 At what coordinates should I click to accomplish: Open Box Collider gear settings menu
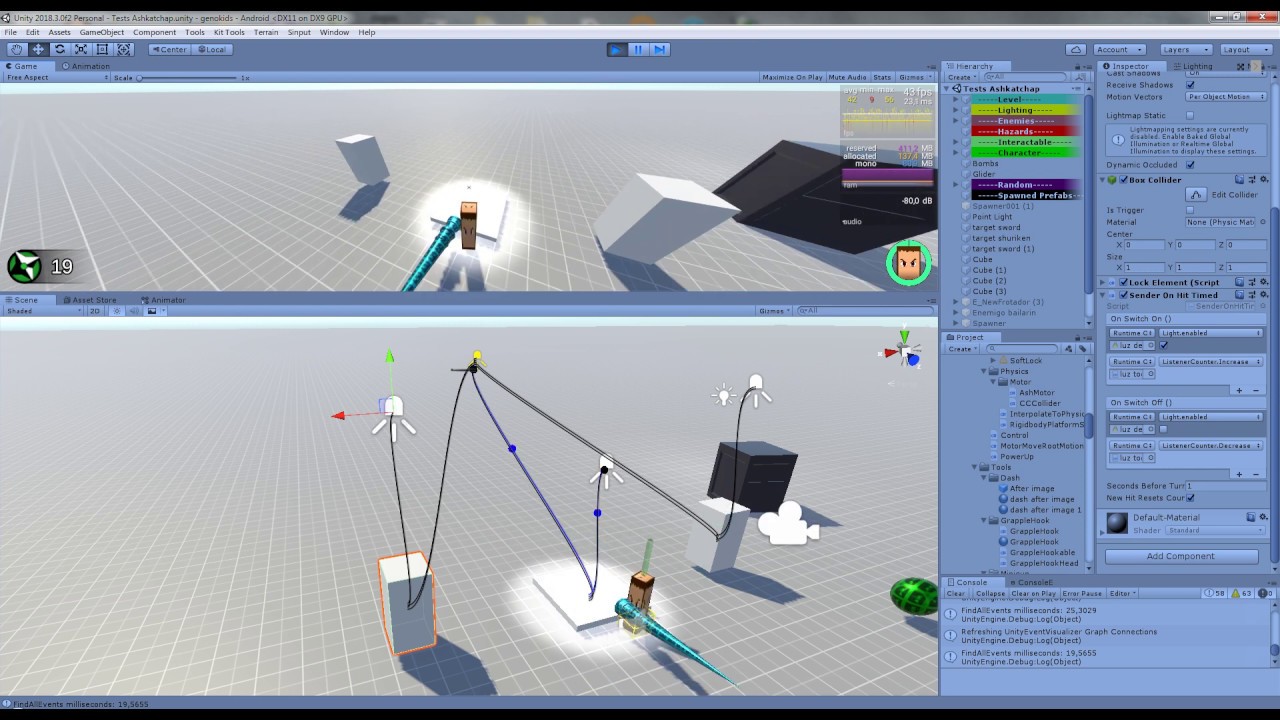(1263, 180)
